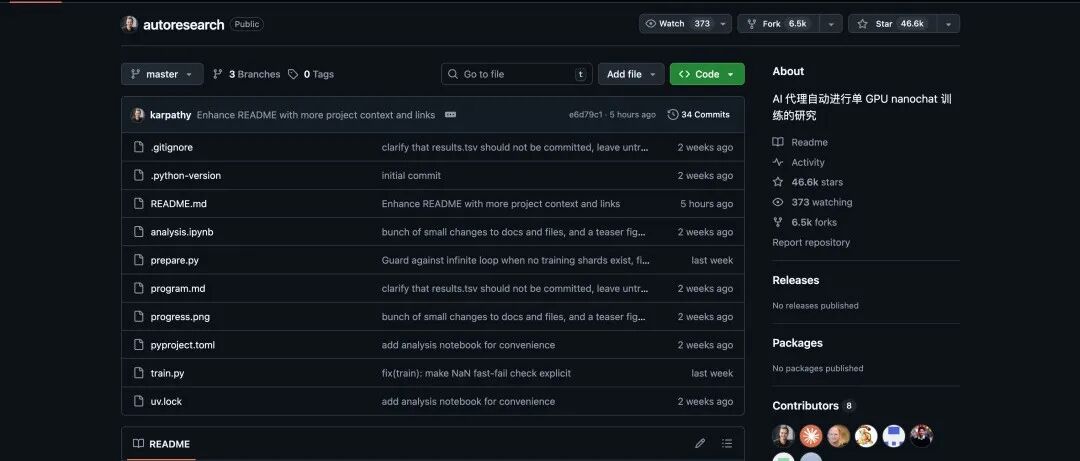Image resolution: width=1080 pixels, height=461 pixels.
Task: Click the Go to file search field
Action: click(516, 74)
